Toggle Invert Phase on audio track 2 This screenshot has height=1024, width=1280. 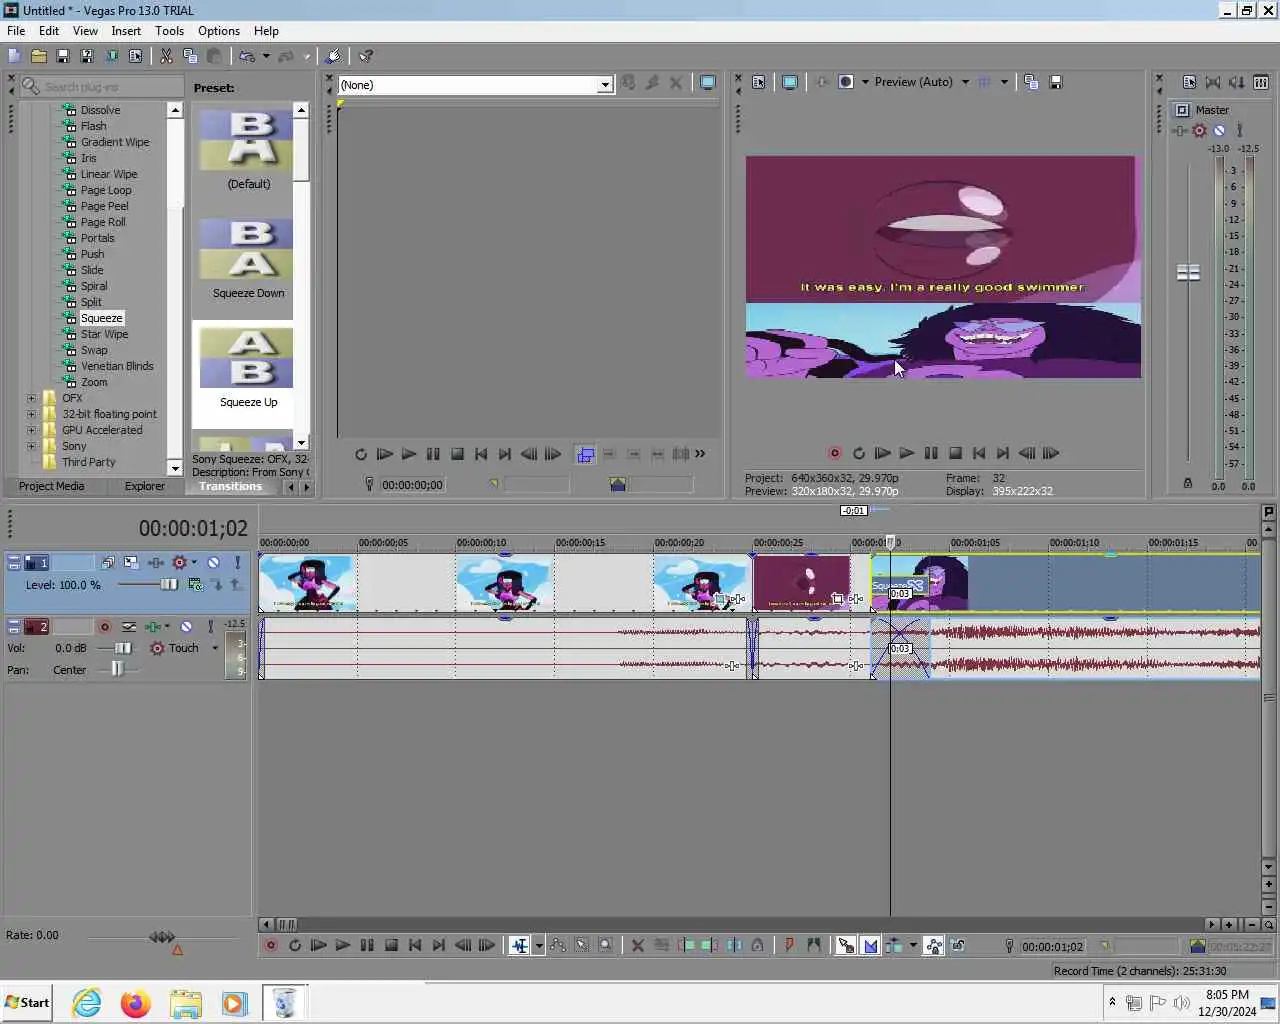[129, 626]
